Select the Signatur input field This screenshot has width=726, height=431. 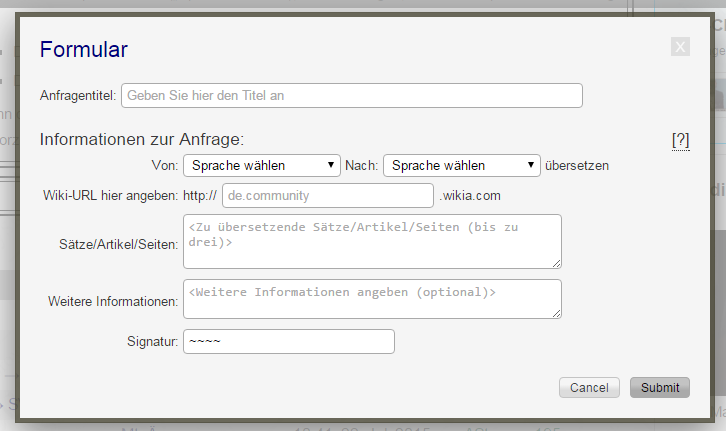point(289,342)
